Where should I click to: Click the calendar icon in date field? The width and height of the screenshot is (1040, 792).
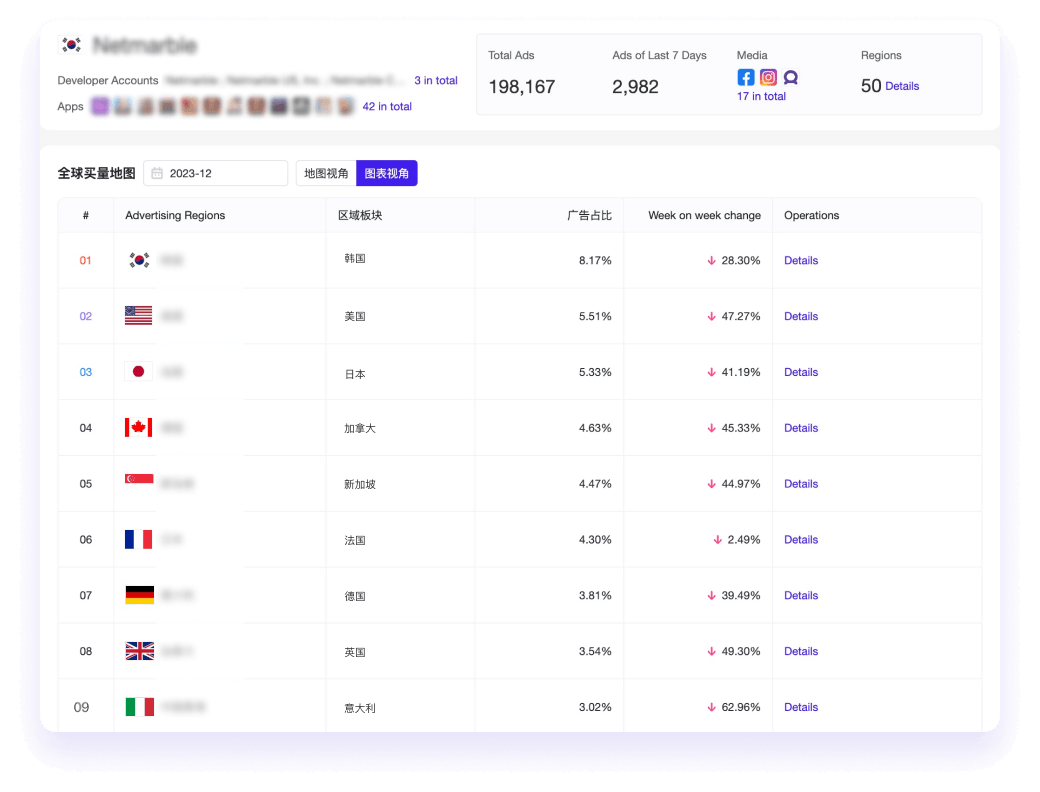click(157, 173)
